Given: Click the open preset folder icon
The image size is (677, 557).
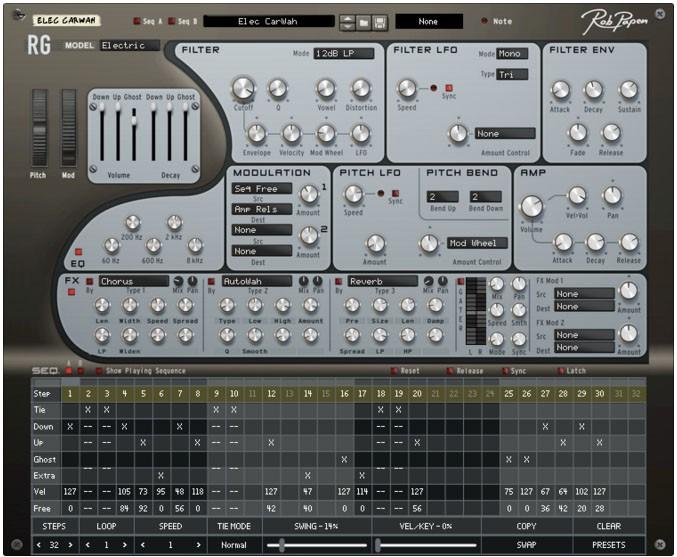Looking at the screenshot, I should [x=364, y=21].
